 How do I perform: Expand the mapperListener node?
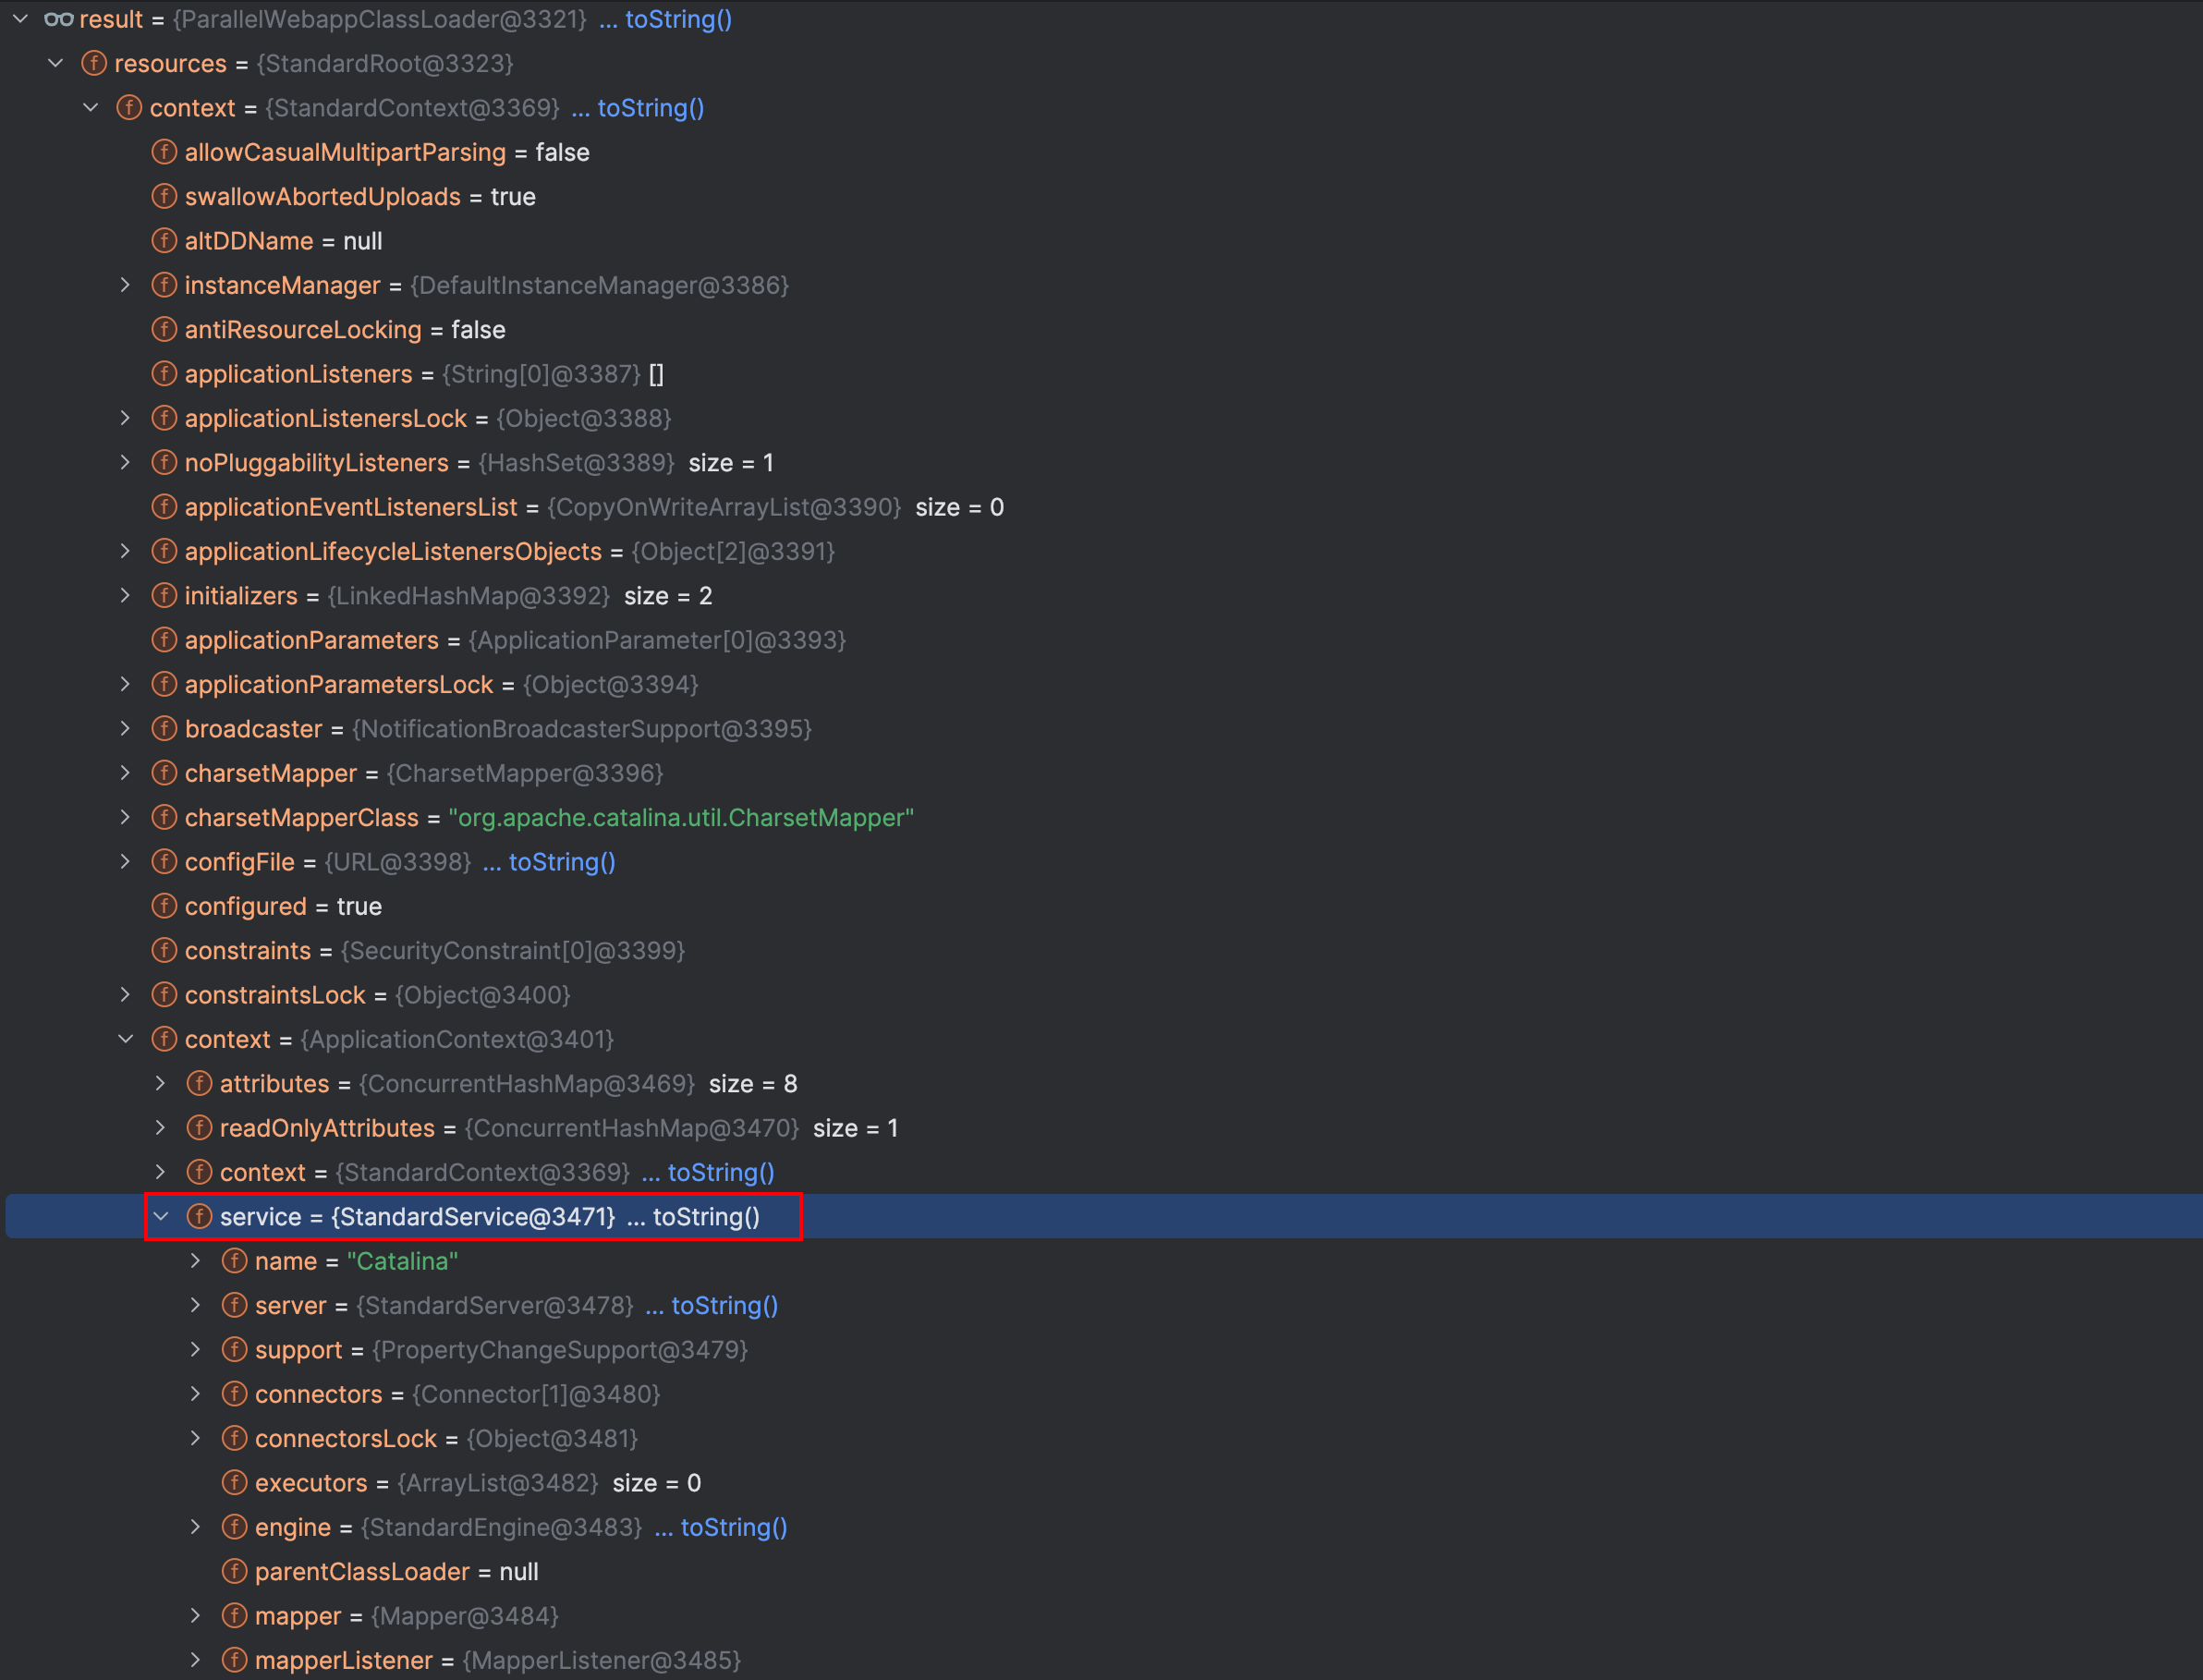196,1659
